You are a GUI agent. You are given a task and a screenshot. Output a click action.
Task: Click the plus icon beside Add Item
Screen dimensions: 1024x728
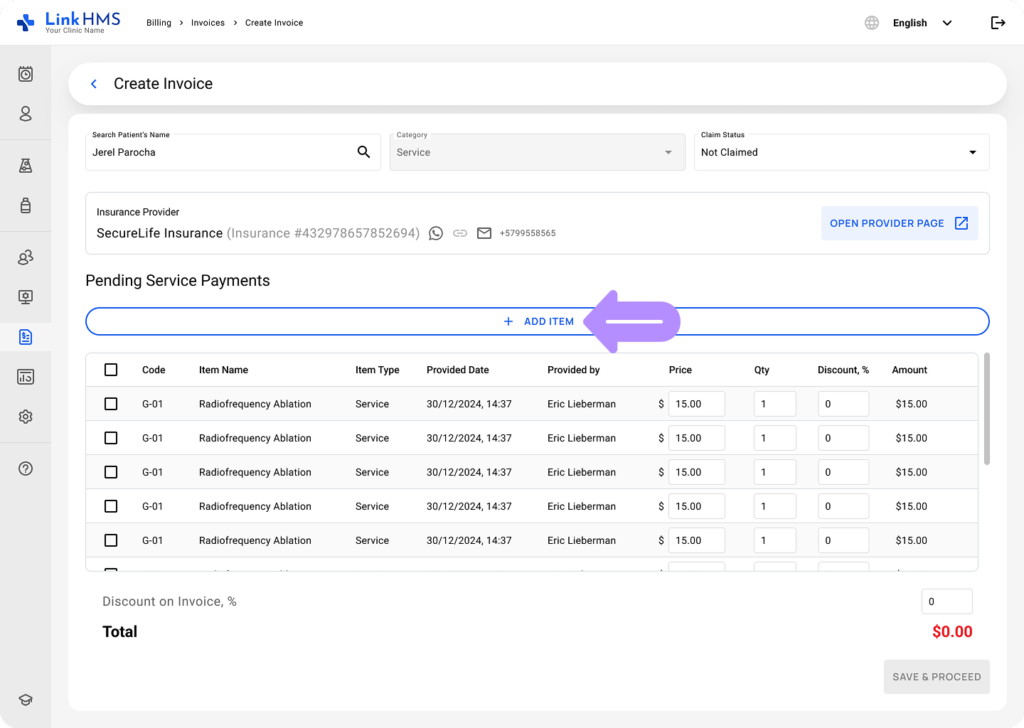[508, 321]
